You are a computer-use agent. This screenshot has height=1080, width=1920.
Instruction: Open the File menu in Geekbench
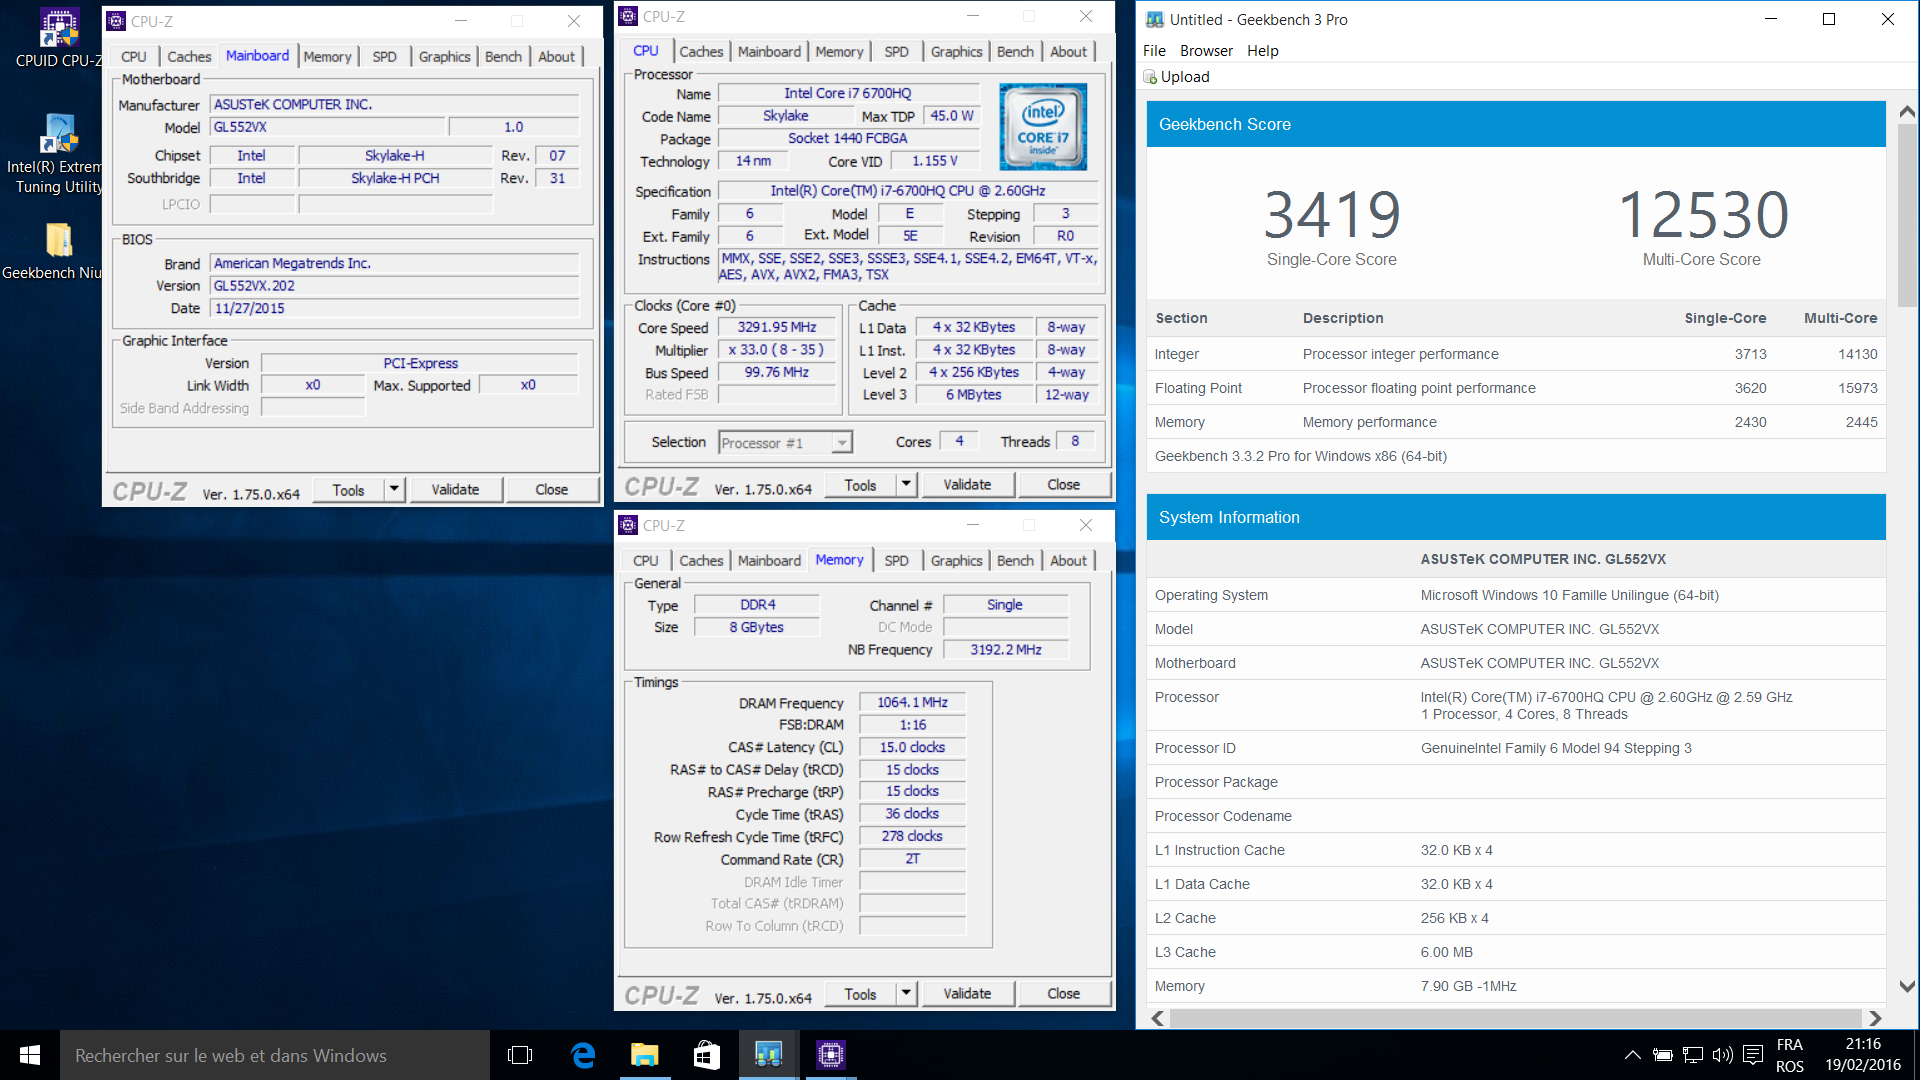[1154, 51]
